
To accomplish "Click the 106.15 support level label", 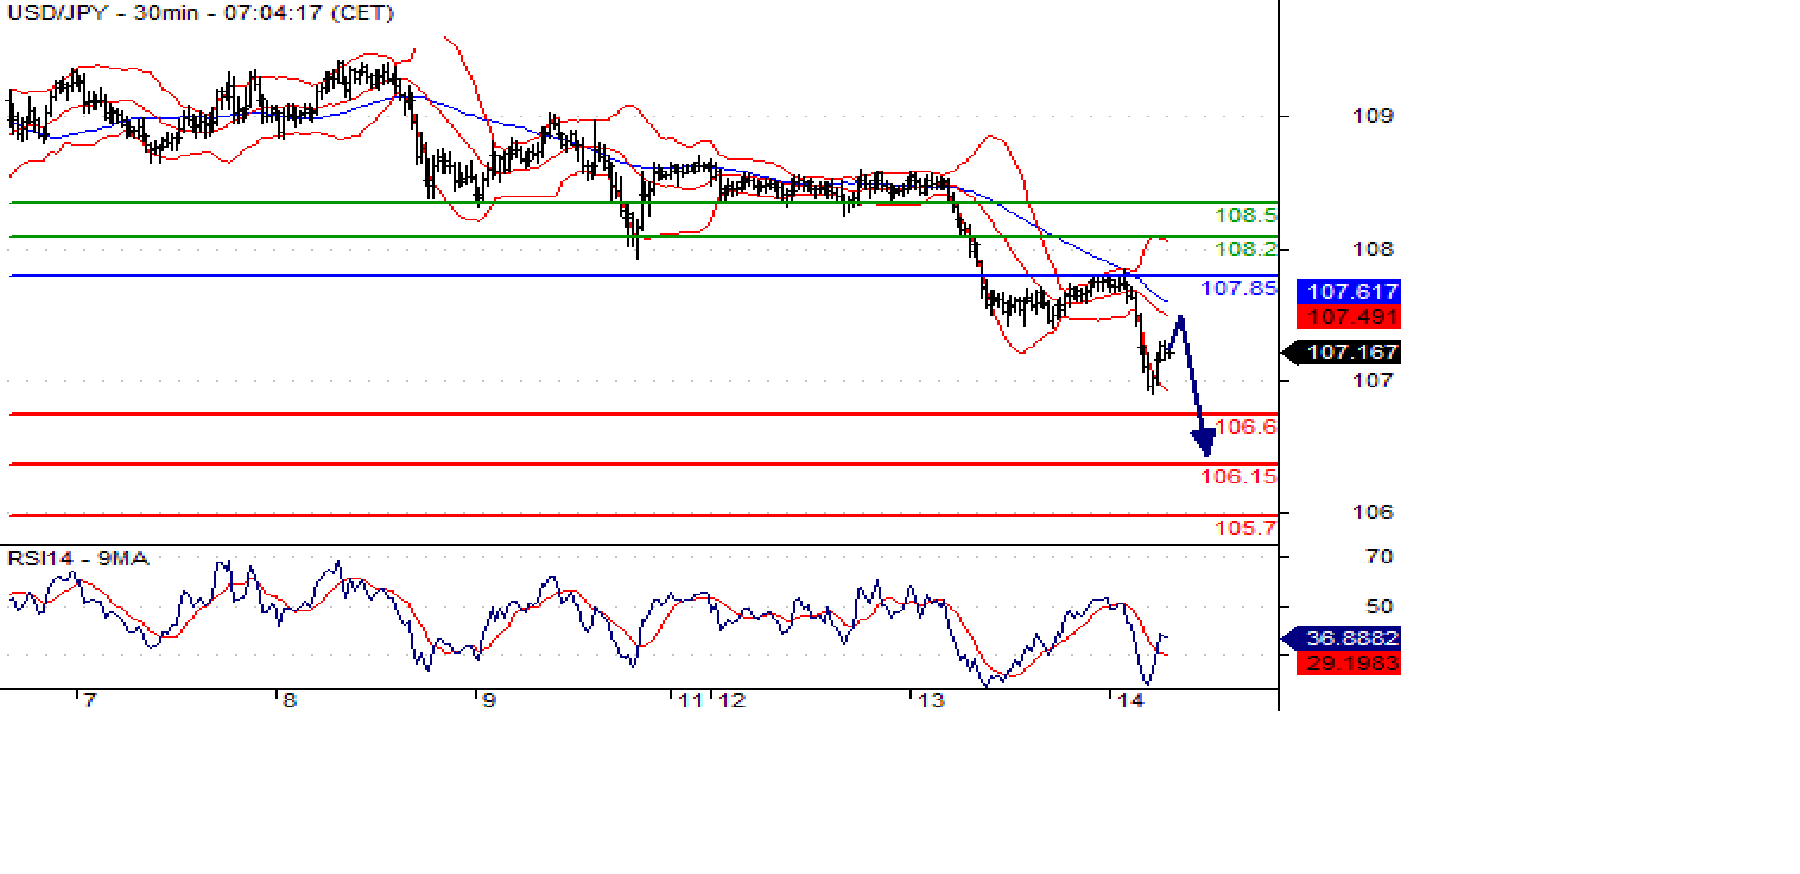I will pyautogui.click(x=1239, y=476).
